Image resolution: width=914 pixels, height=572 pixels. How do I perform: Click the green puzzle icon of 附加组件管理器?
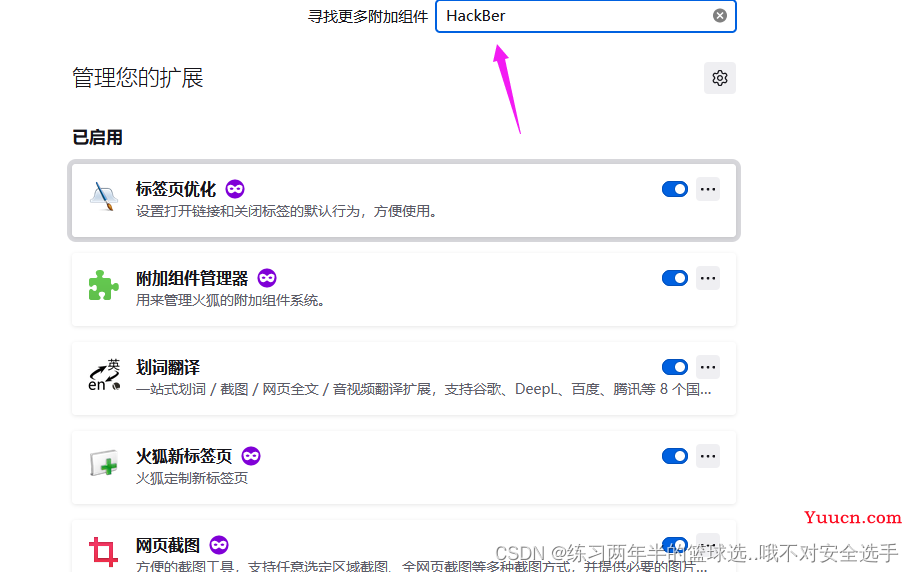[104, 285]
